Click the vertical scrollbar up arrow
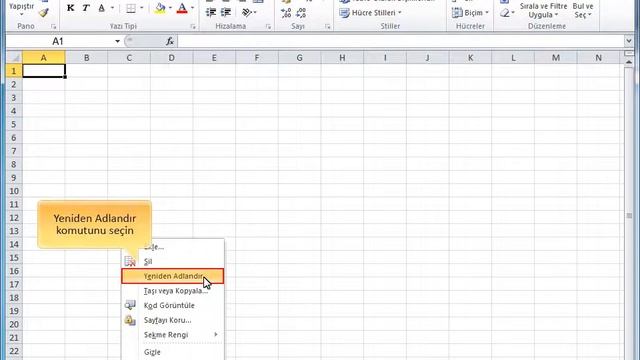The width and height of the screenshot is (640, 360). coord(629,62)
